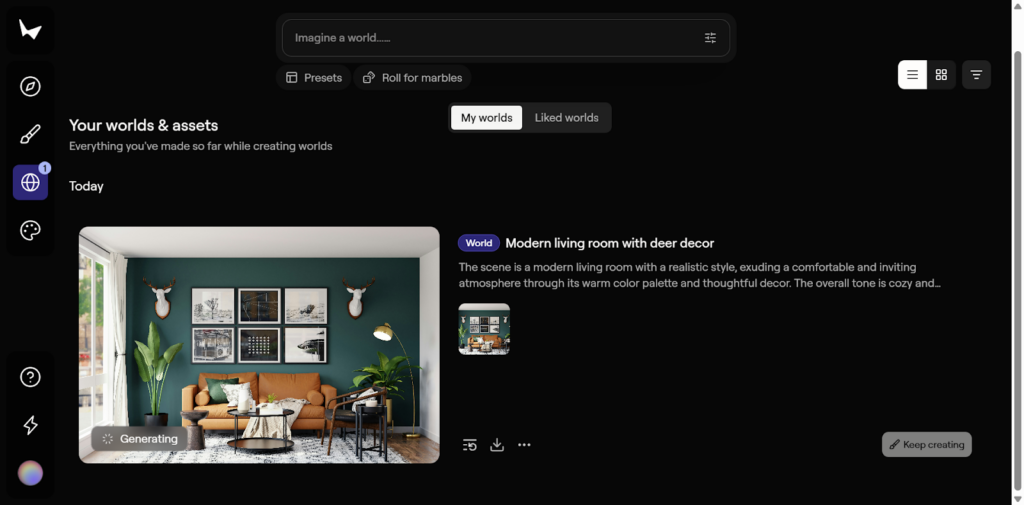Switch to list view layout
1024x505 pixels.
click(912, 75)
